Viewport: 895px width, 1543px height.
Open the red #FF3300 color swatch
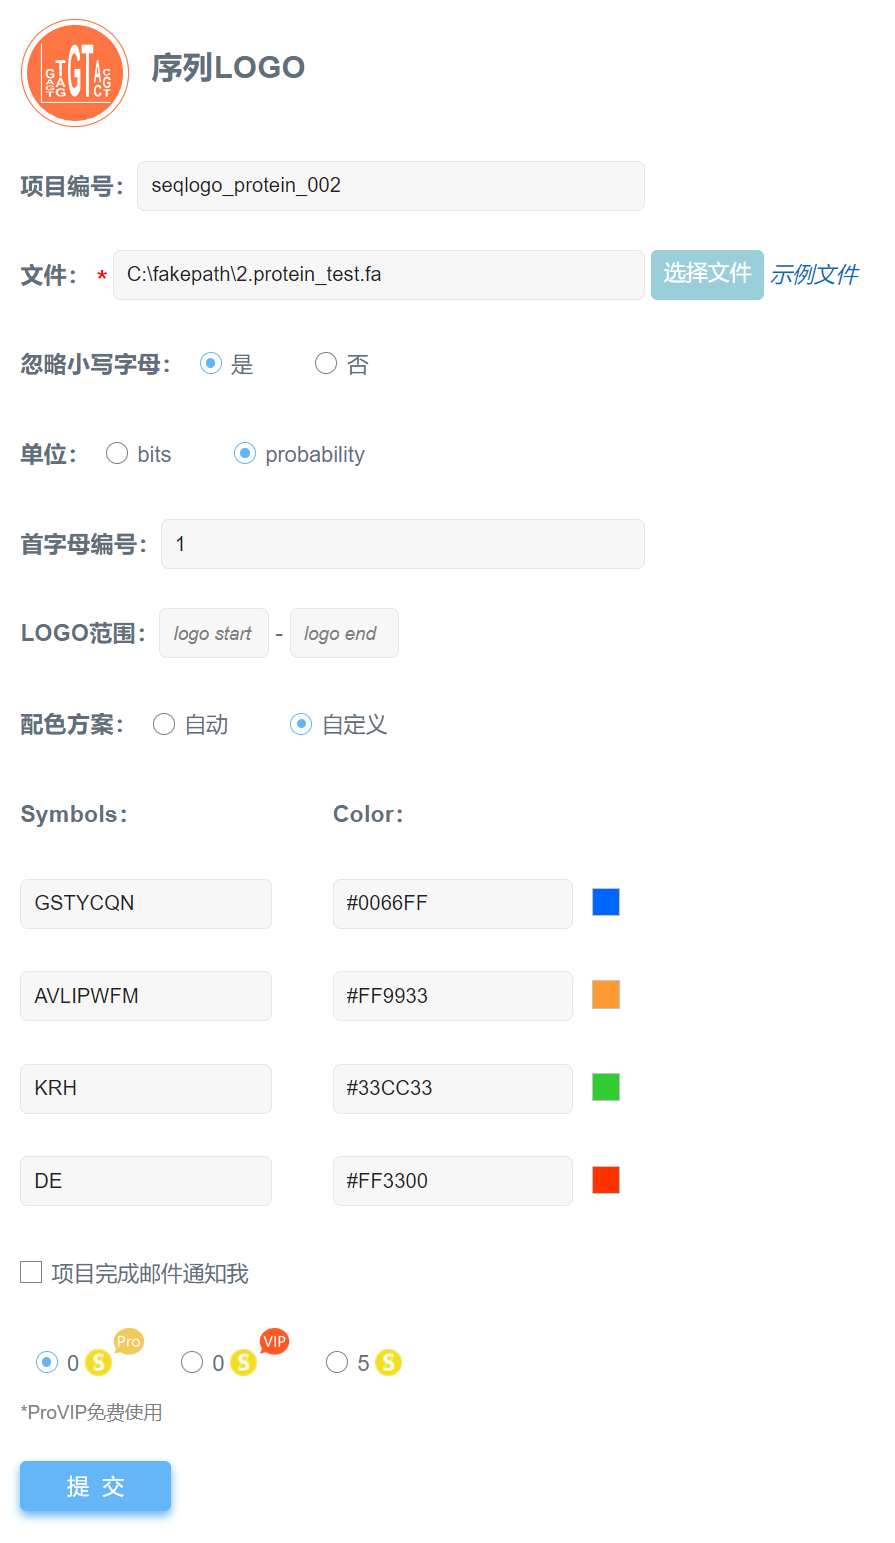click(606, 1180)
